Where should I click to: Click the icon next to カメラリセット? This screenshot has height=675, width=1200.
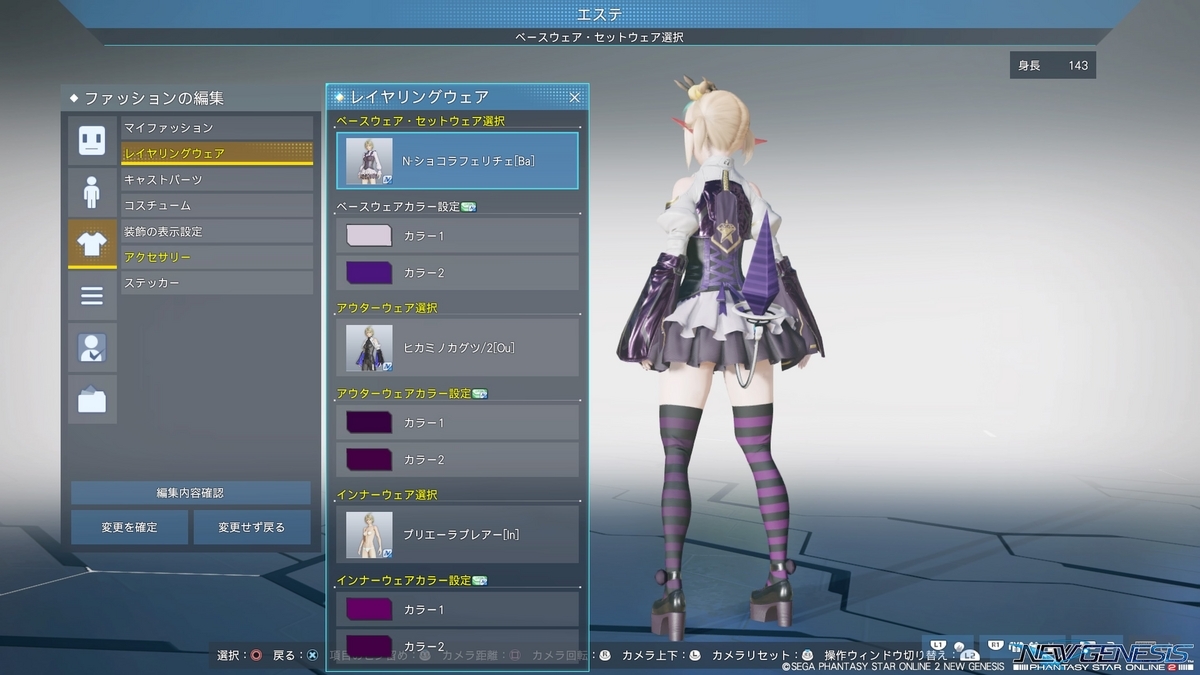[x=807, y=655]
